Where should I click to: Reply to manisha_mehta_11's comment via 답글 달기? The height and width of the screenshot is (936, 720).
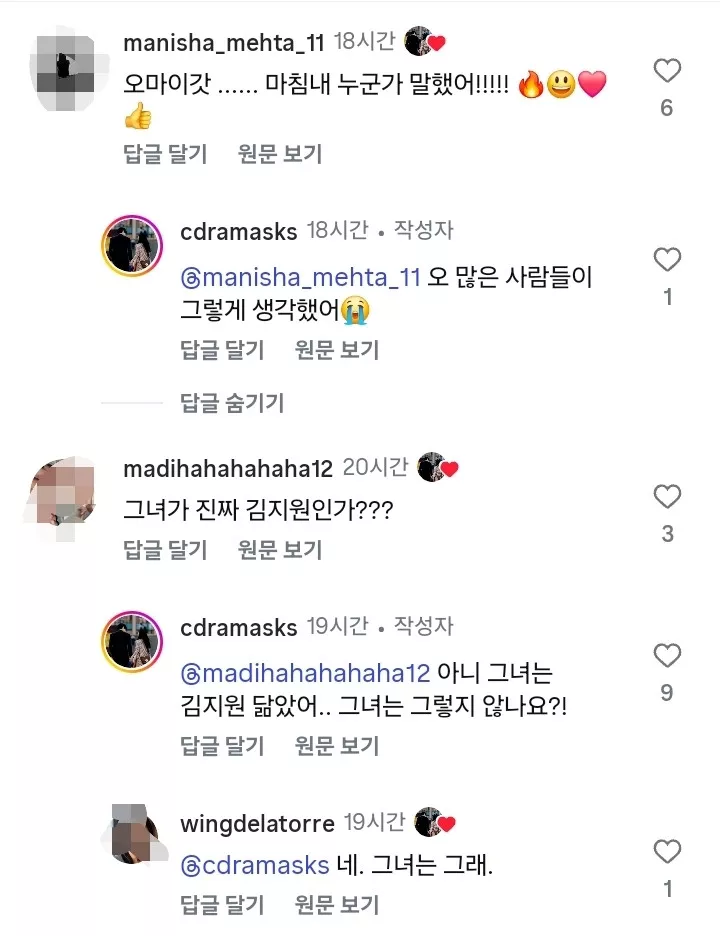pyautogui.click(x=165, y=154)
